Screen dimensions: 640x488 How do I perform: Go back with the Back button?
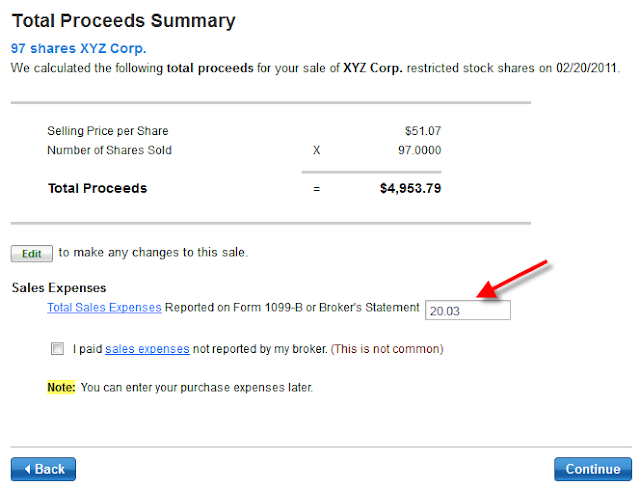(x=43, y=469)
